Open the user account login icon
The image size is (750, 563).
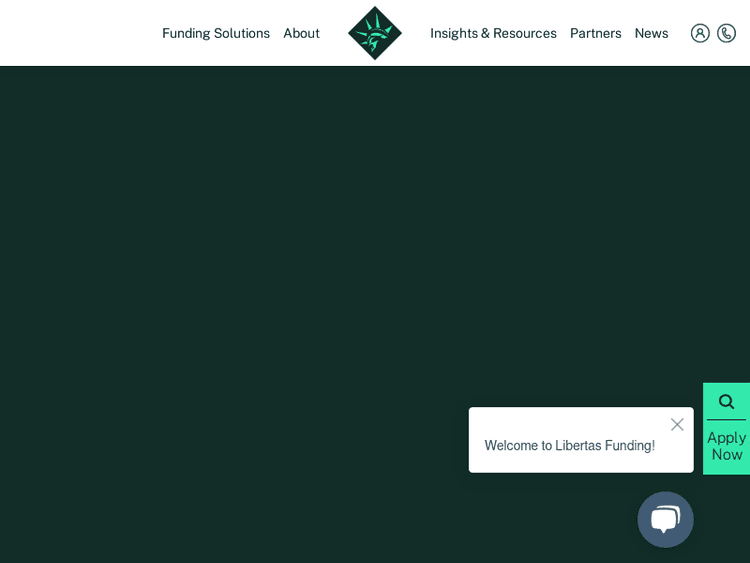pyautogui.click(x=700, y=33)
